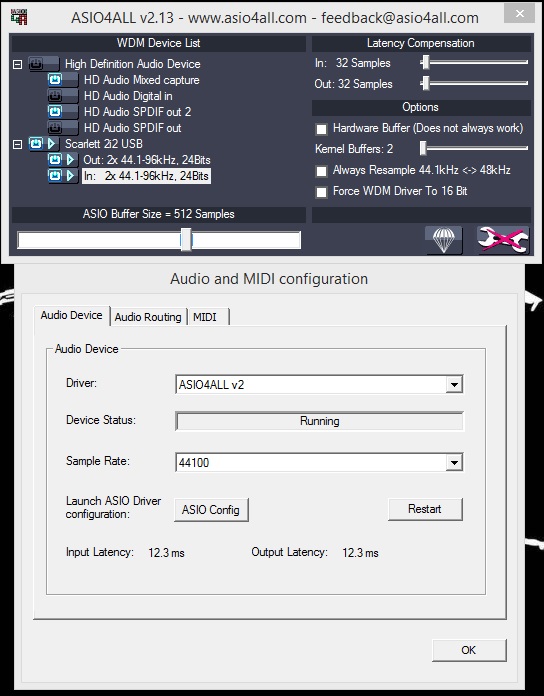Collapse the High Definition Audio Device tree
The image size is (544, 696).
[17, 64]
